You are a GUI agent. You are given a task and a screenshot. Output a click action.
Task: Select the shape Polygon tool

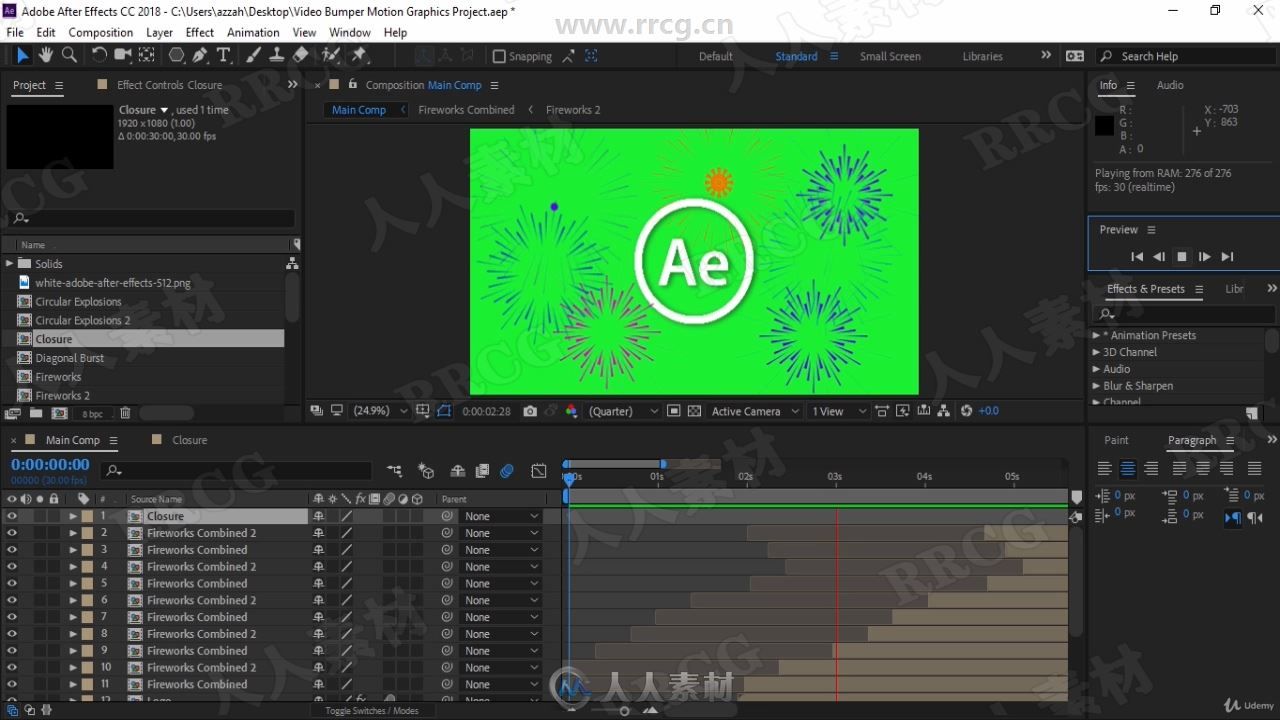click(x=177, y=55)
